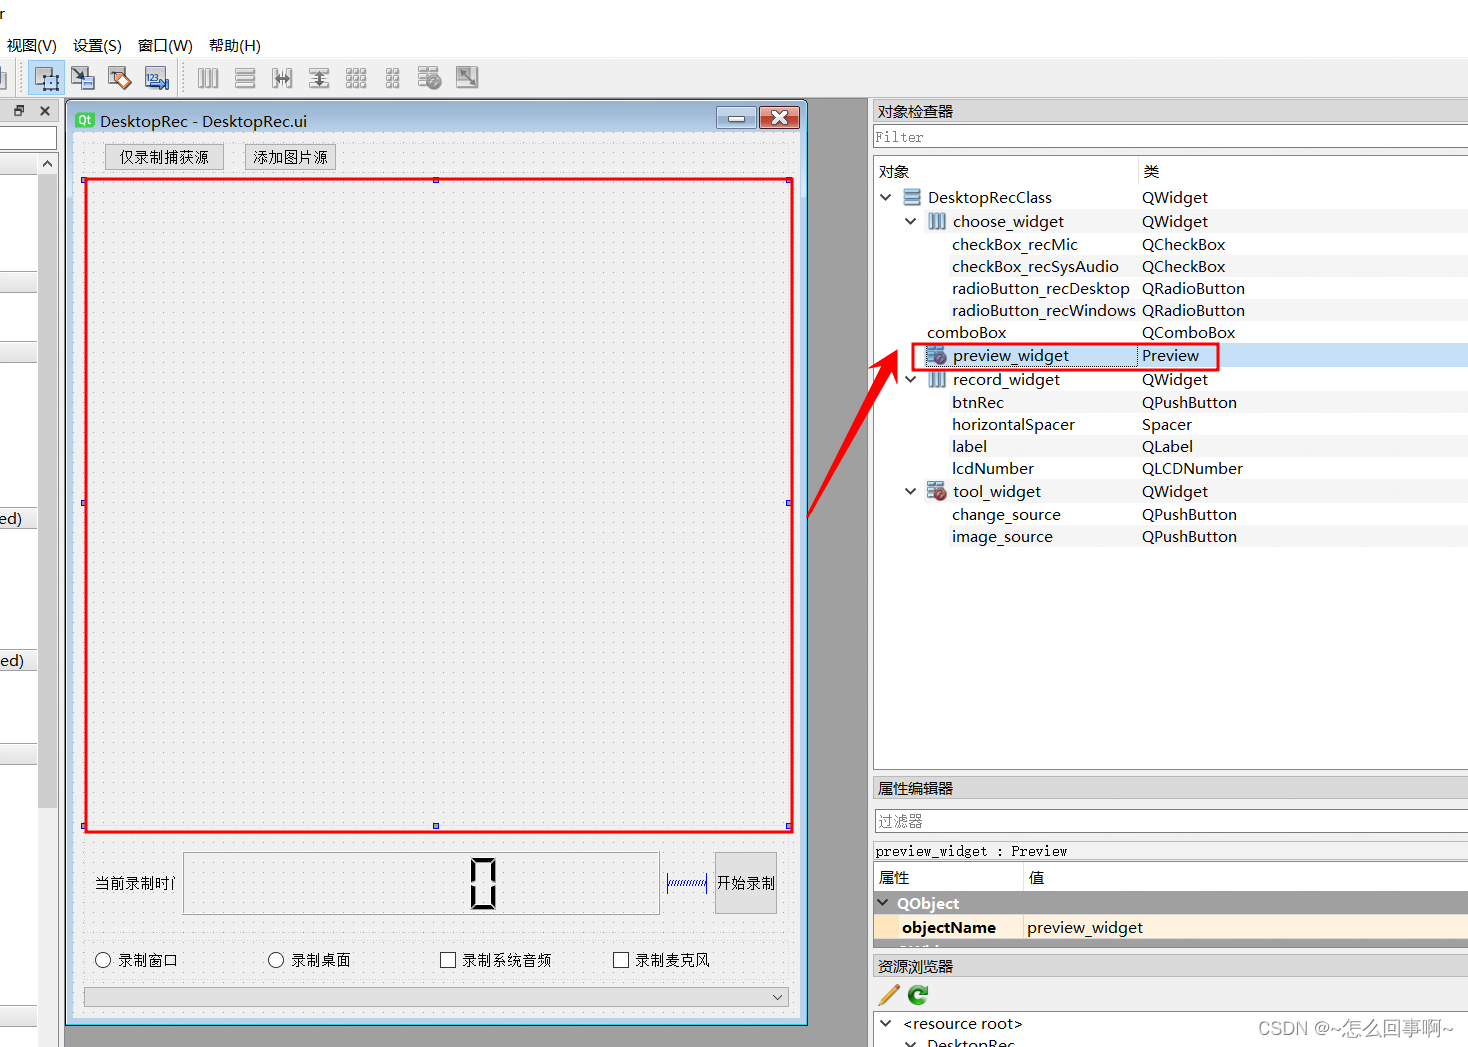Switch to Edit Tab Order mode
The image size is (1468, 1047).
157,78
